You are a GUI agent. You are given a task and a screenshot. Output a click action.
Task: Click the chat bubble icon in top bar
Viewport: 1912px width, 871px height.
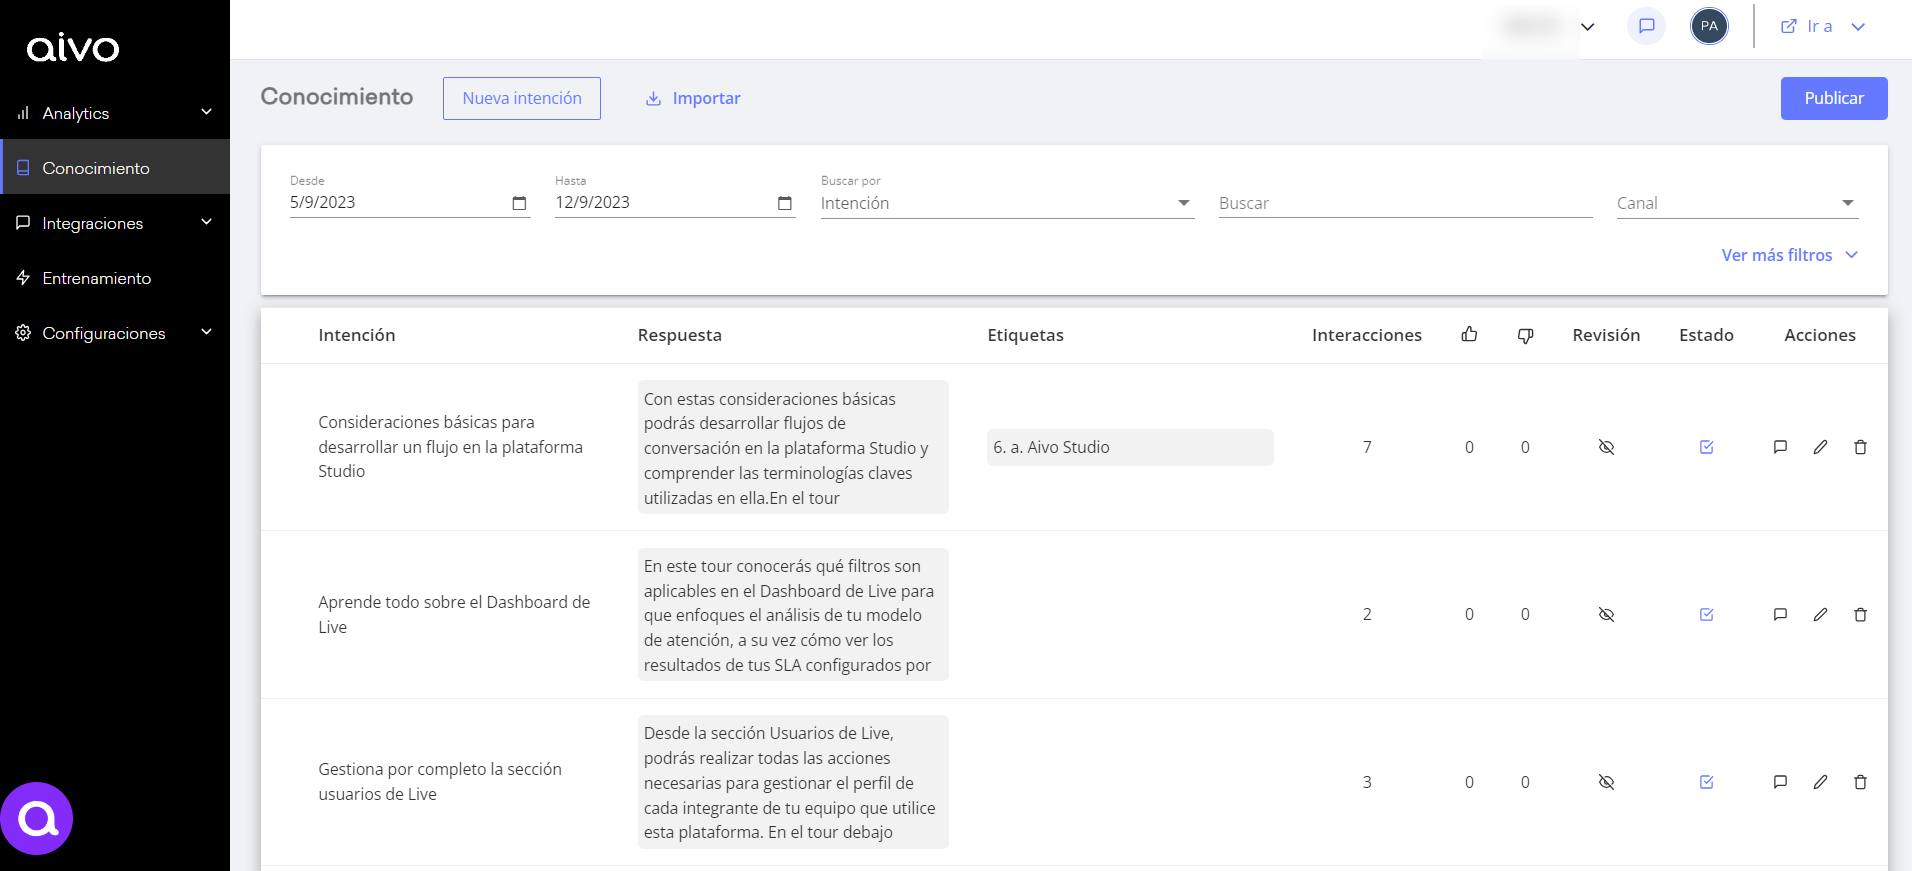1646,26
